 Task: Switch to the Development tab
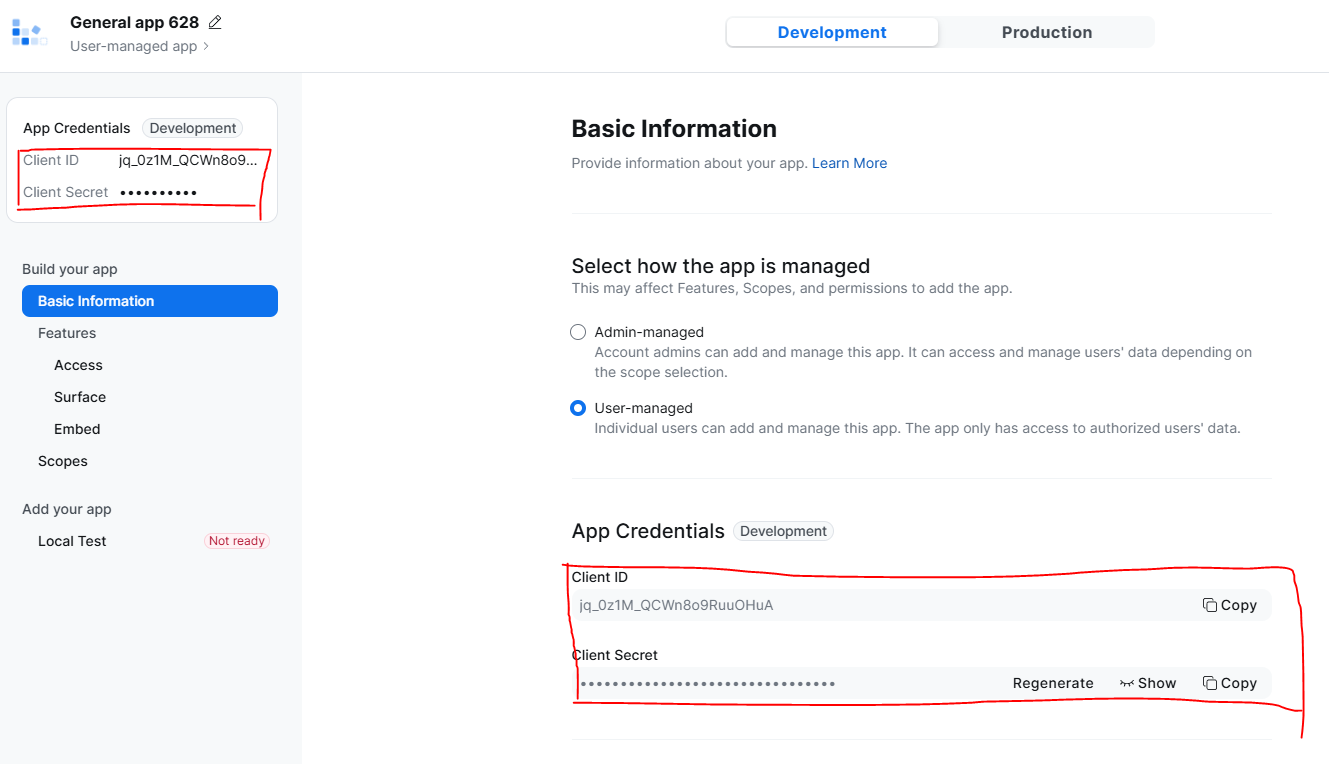pos(832,32)
